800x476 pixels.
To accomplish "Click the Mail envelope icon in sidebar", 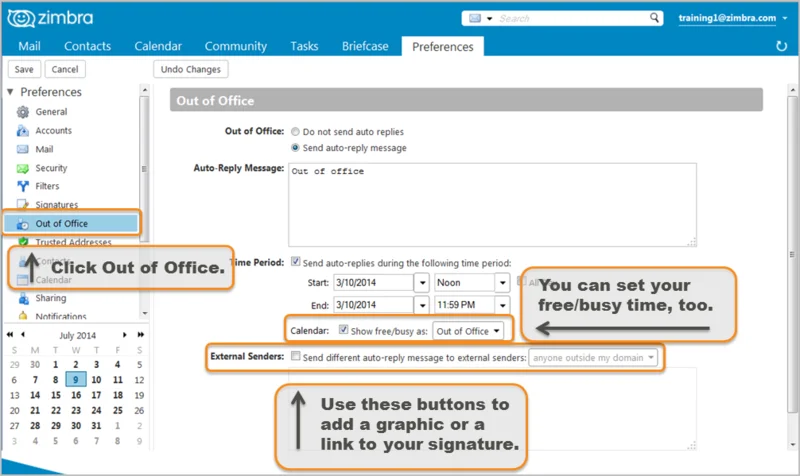I will coord(22,149).
